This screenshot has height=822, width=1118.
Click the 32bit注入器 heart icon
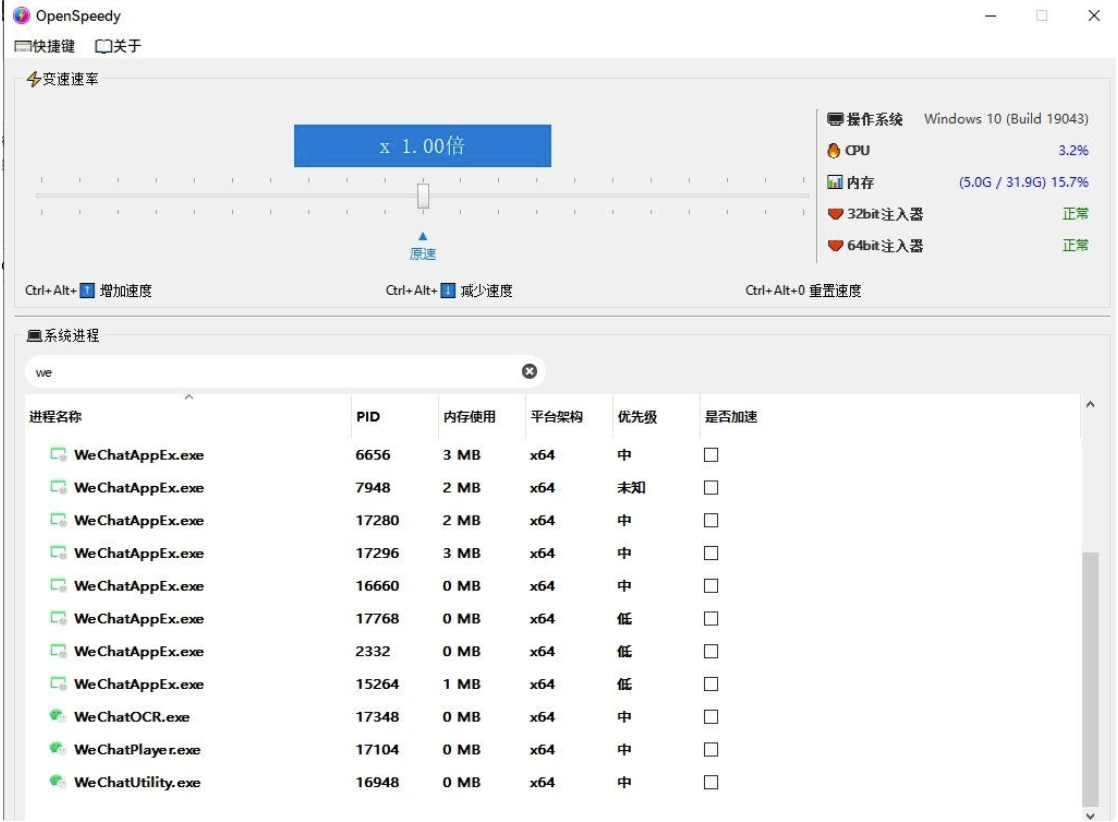[x=835, y=214]
